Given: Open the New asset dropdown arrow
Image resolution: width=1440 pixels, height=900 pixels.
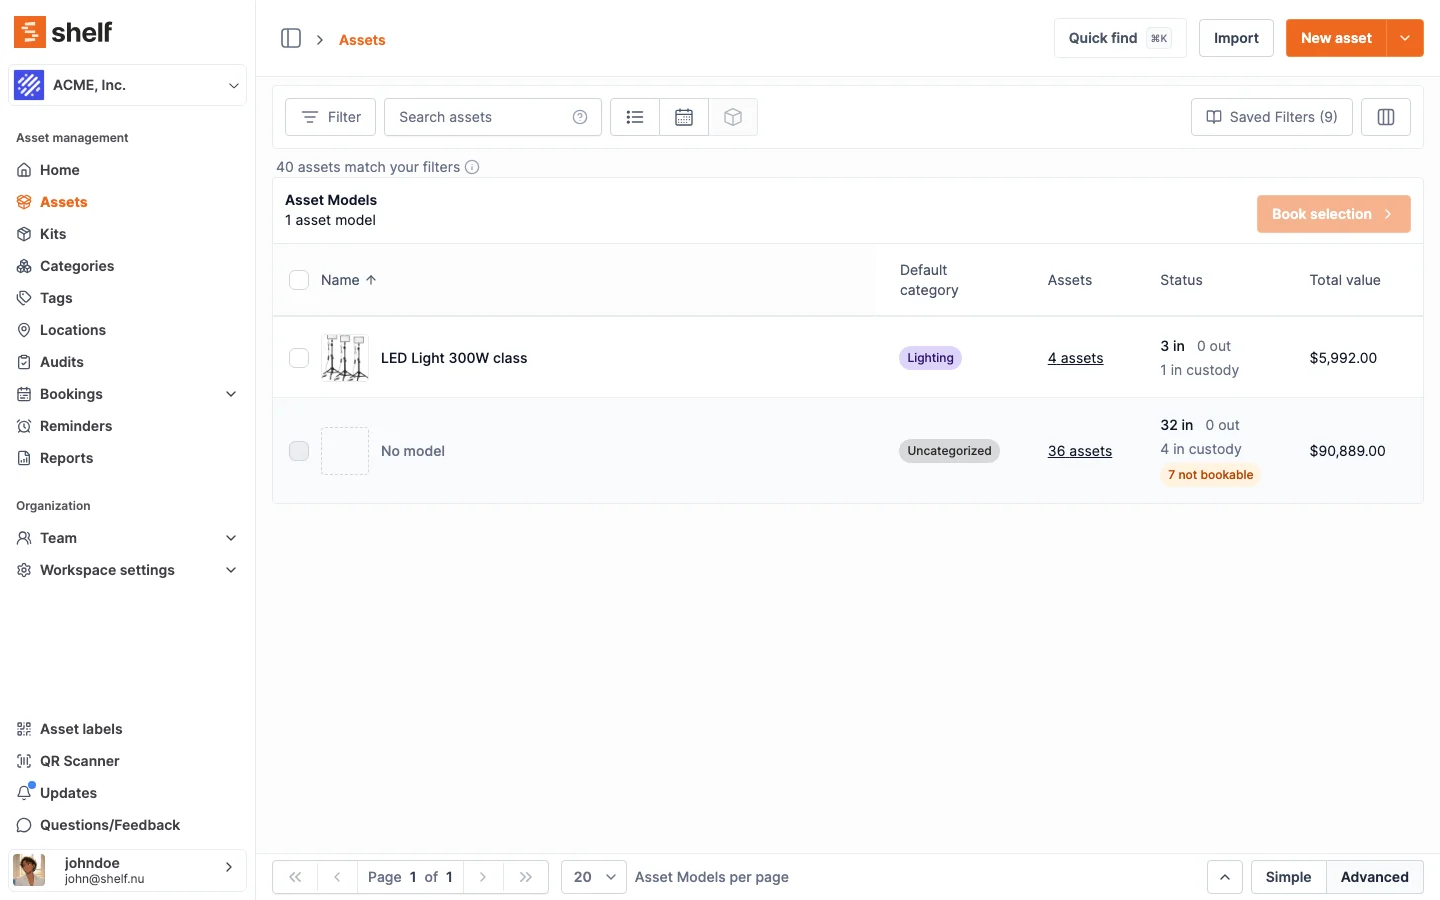Looking at the screenshot, I should tap(1405, 38).
